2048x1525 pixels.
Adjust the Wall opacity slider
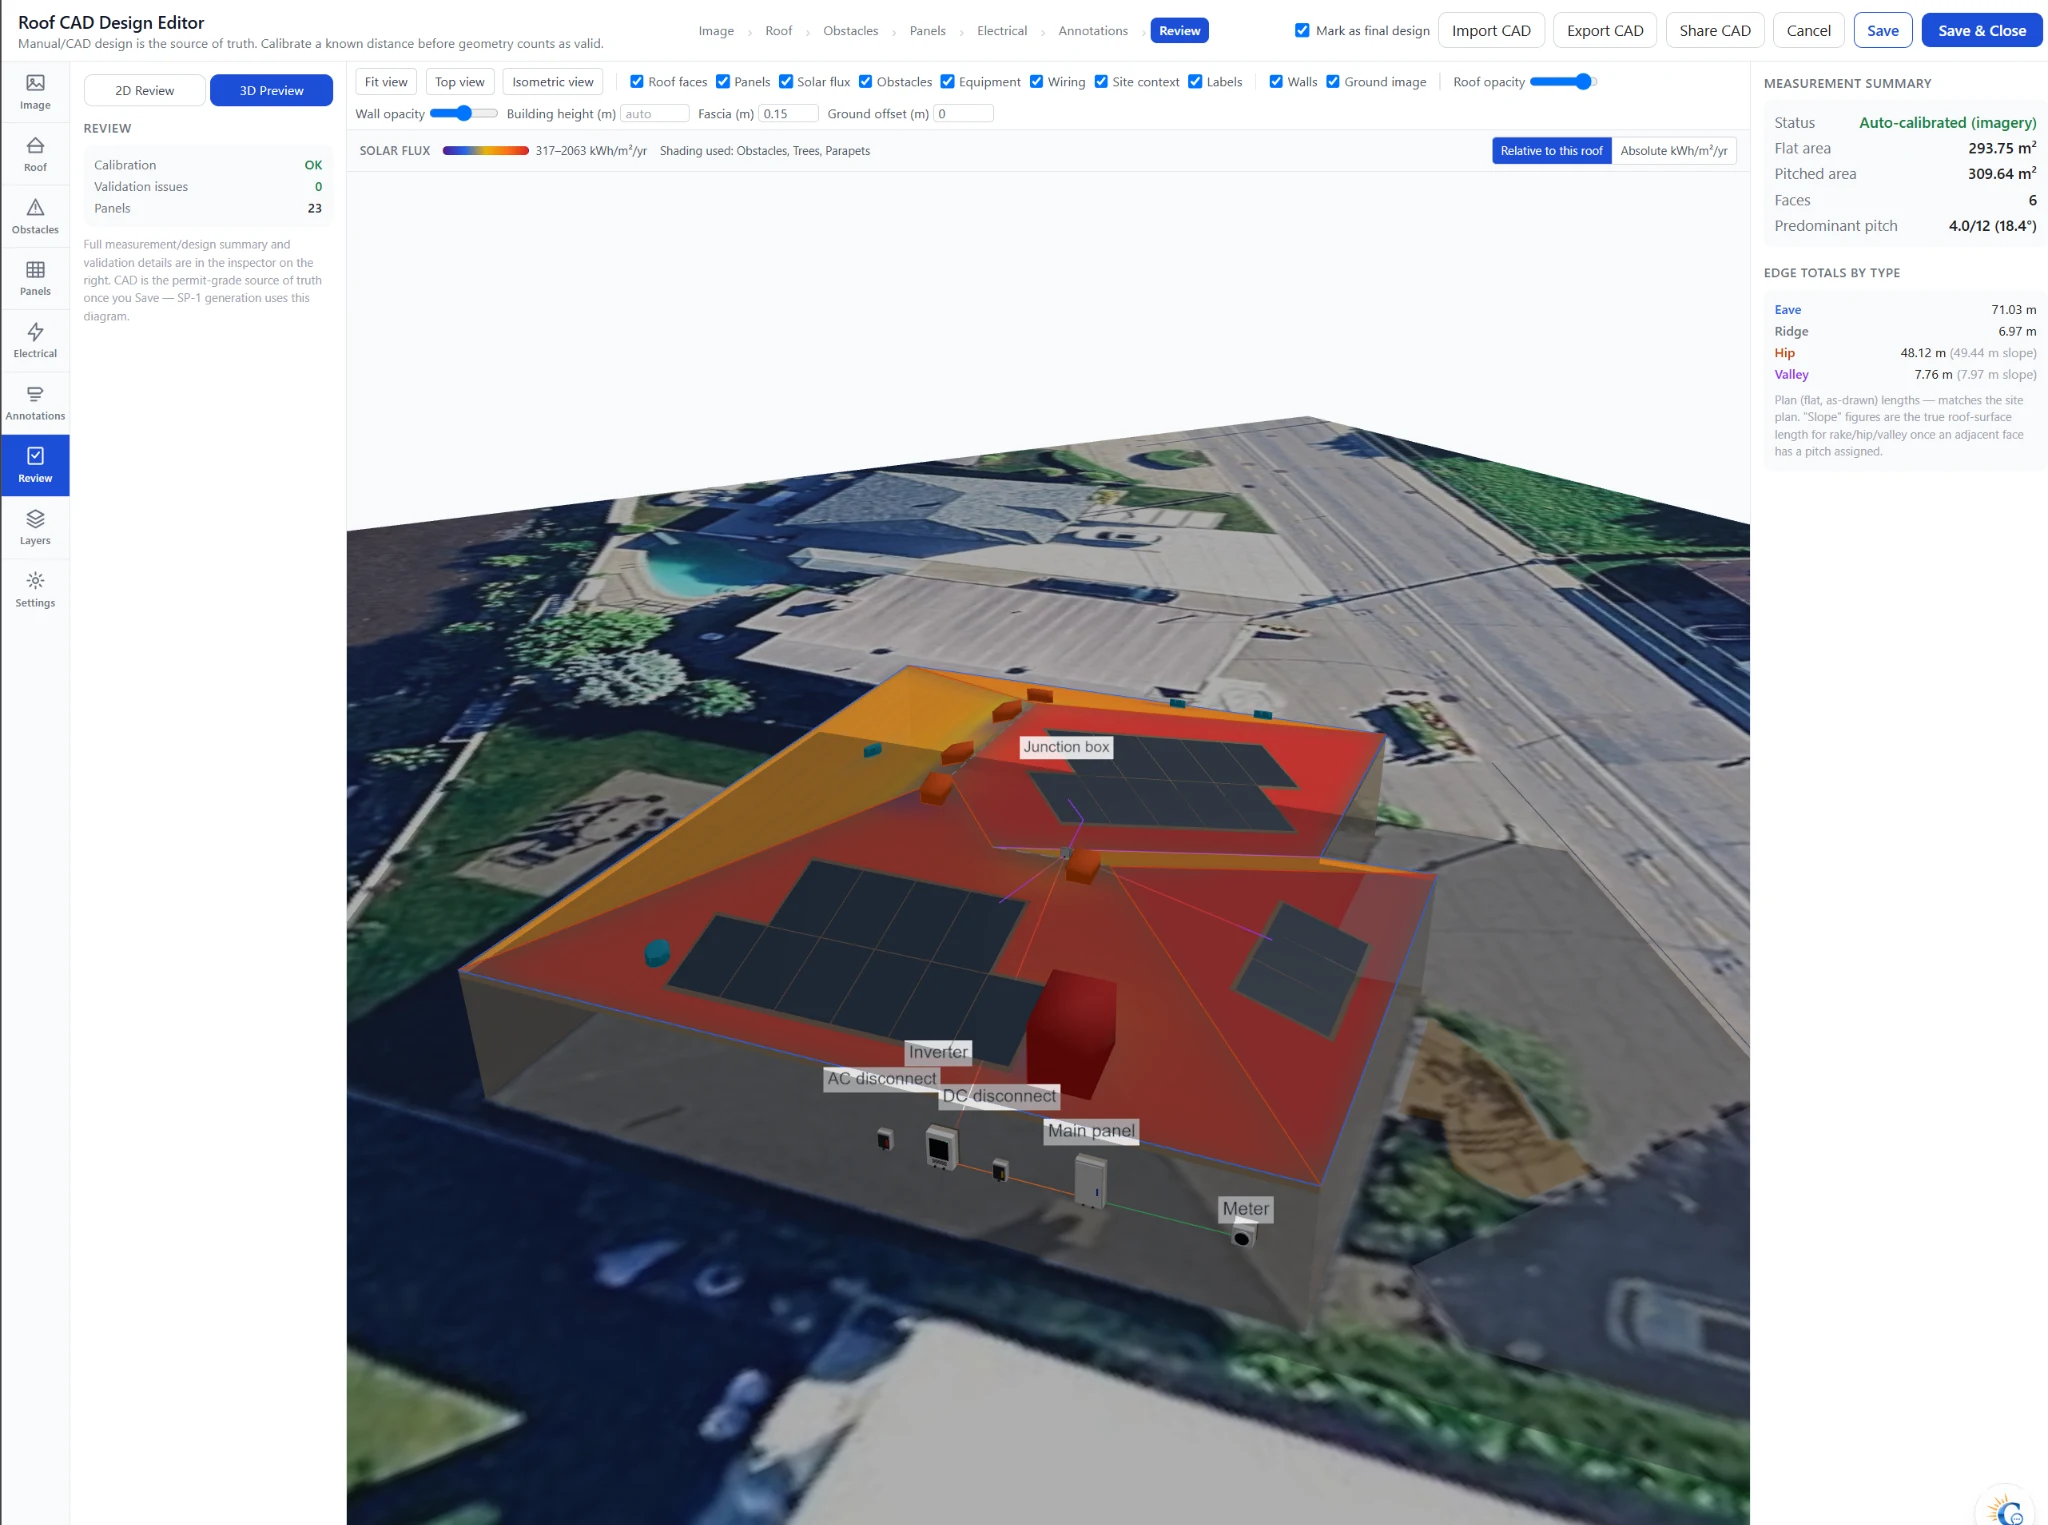point(463,114)
